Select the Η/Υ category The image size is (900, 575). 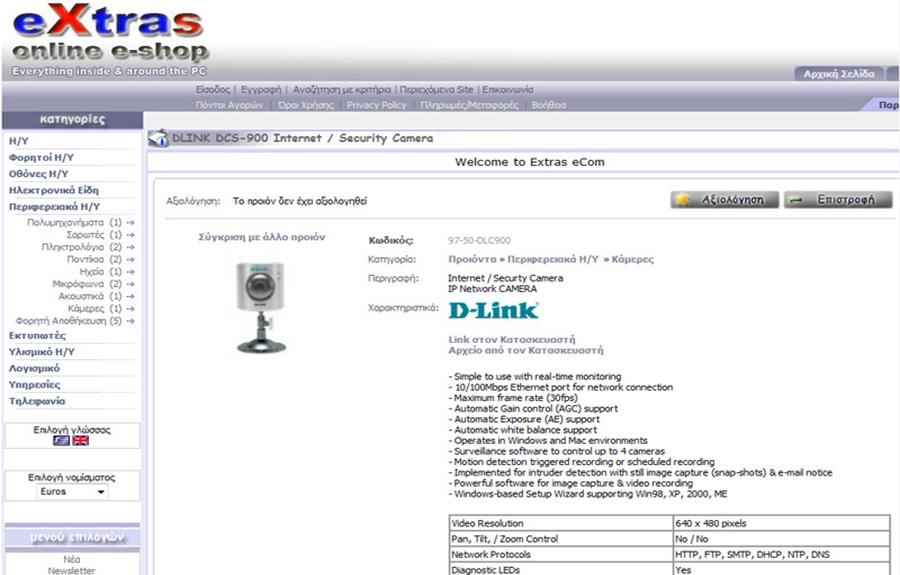pyautogui.click(x=19, y=141)
